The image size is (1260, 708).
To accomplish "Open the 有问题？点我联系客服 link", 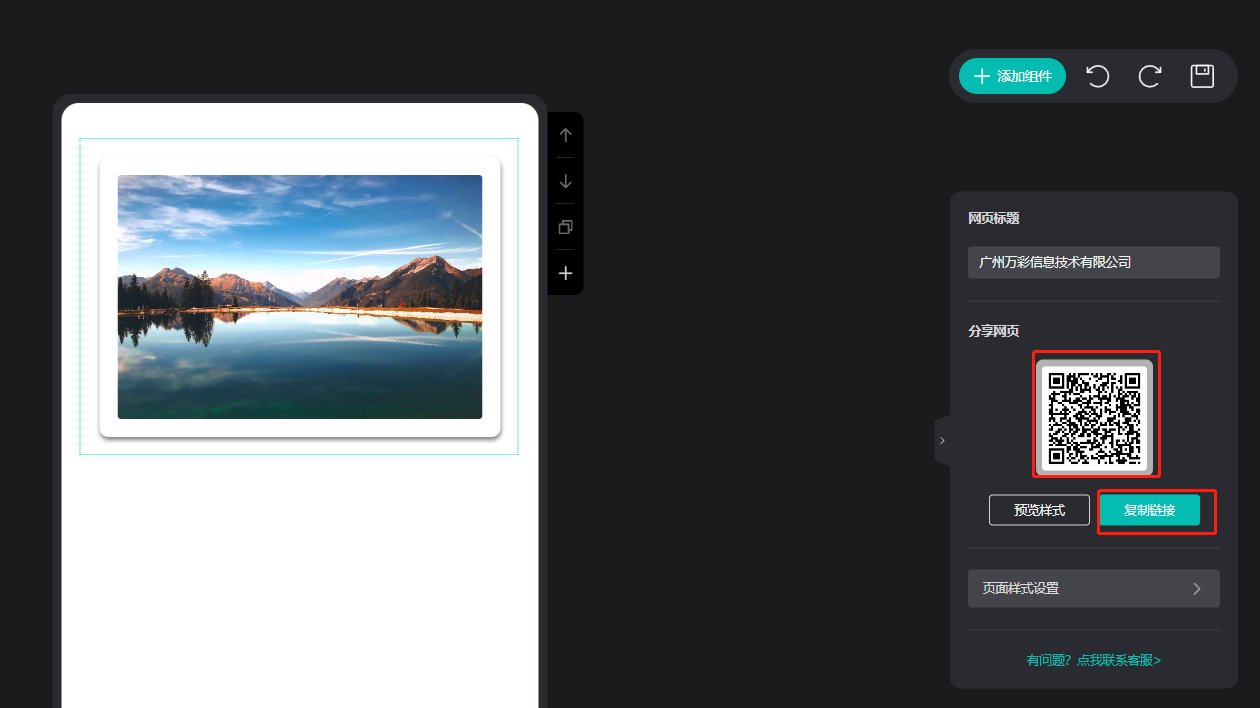I will [x=1093, y=660].
